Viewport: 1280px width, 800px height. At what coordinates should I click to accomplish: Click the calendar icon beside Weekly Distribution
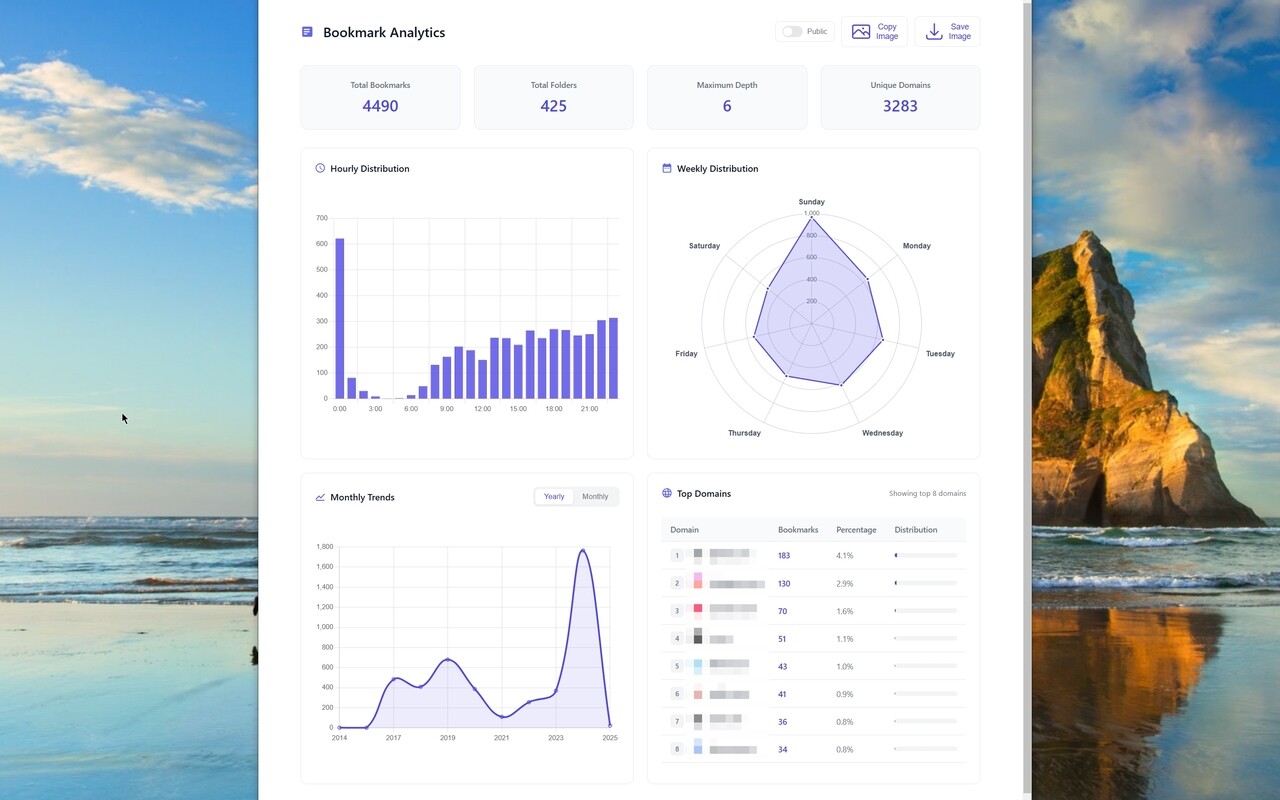click(x=667, y=168)
